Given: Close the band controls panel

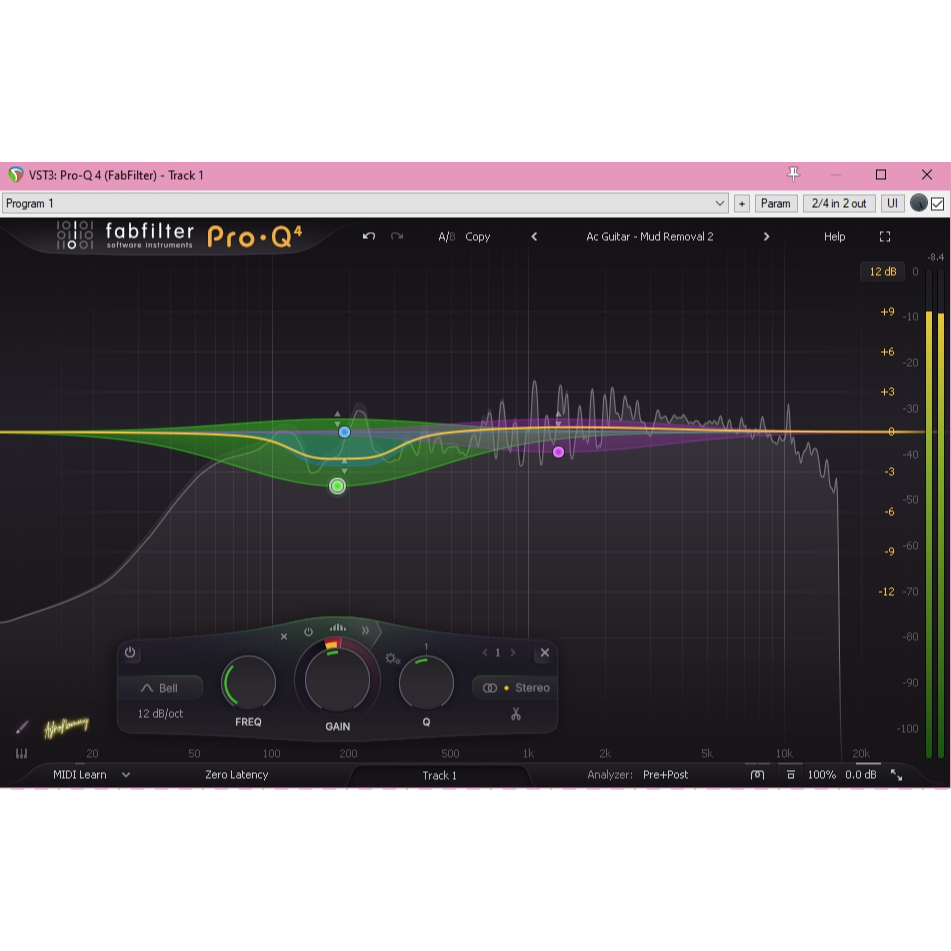Looking at the screenshot, I should 545,653.
